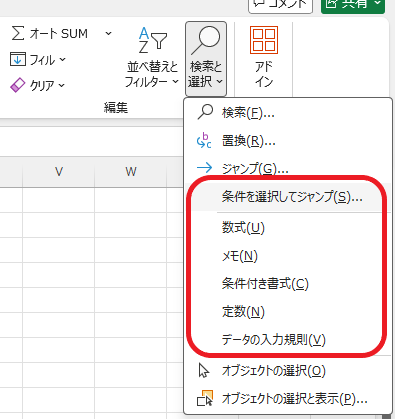
Task: Click the arrow icon beside ジャンプ(G)
Action: tap(204, 167)
